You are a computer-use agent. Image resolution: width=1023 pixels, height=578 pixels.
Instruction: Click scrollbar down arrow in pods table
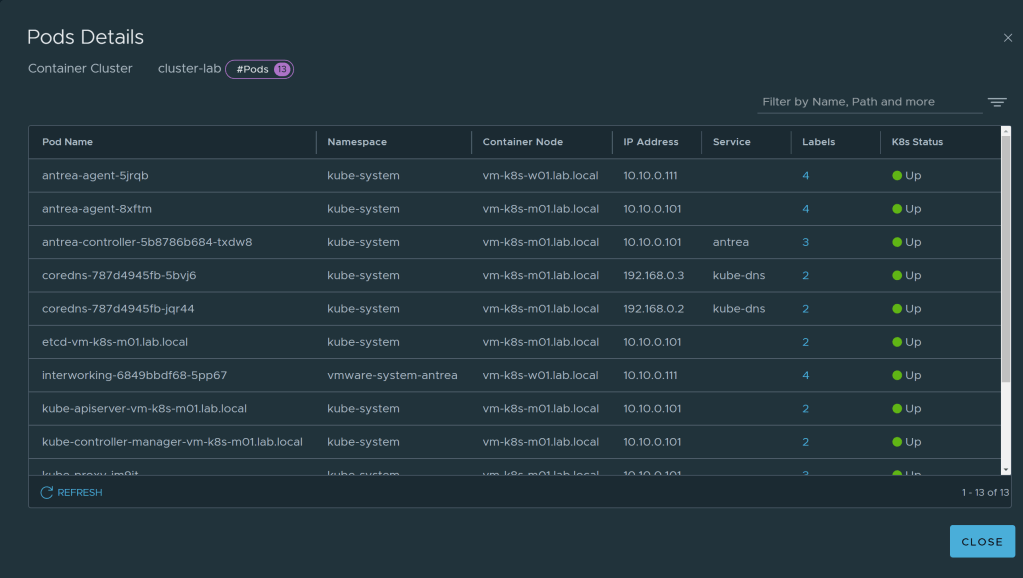tap(1006, 468)
